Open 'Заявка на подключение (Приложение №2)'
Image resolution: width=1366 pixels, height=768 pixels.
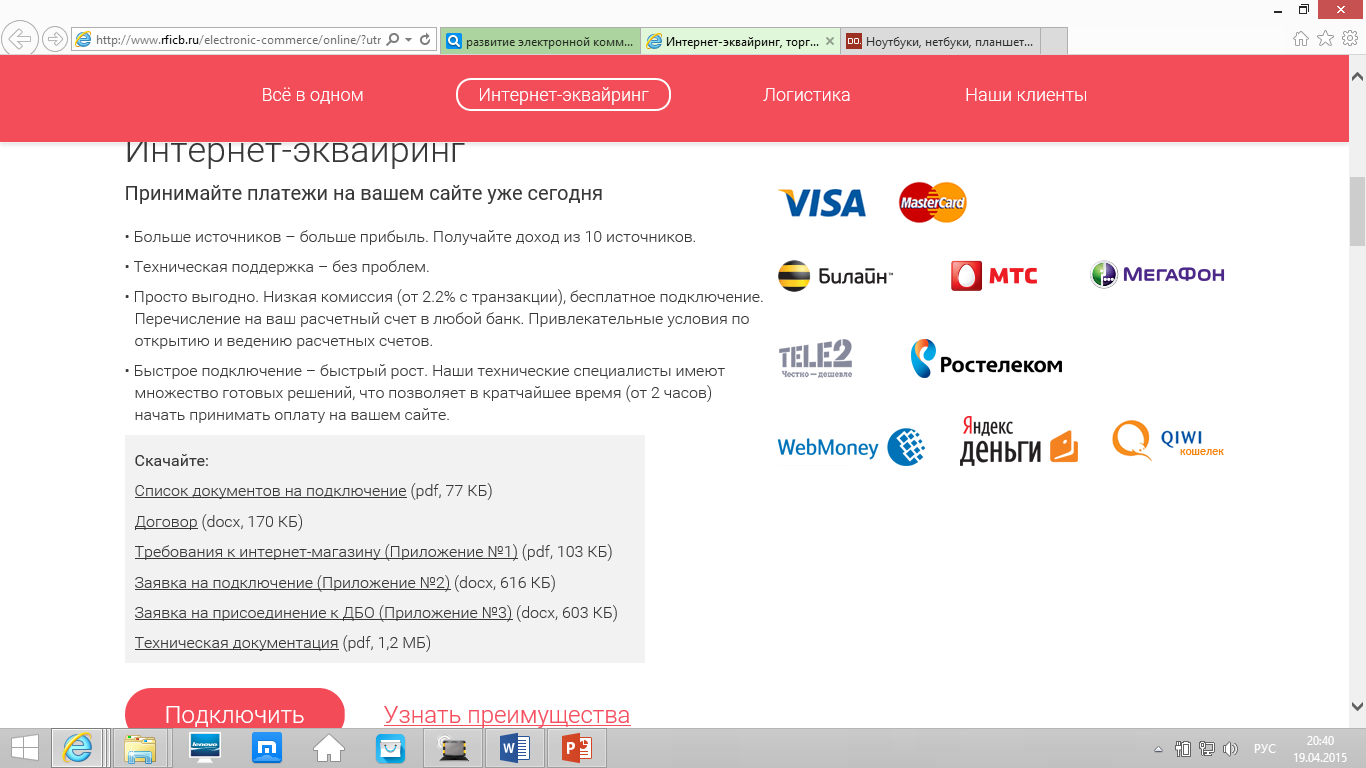point(292,582)
